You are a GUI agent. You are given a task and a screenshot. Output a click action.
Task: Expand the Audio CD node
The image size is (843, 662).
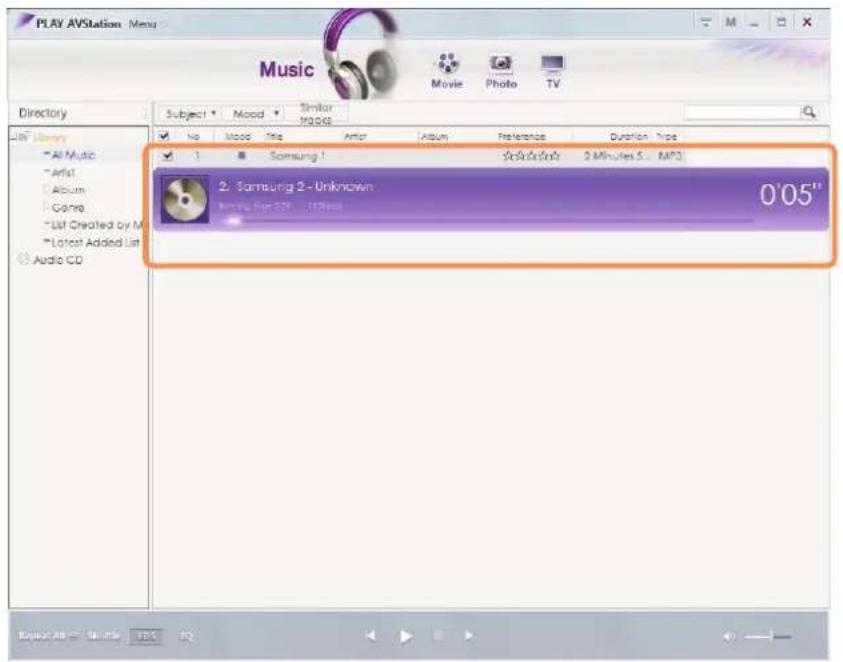(23, 260)
